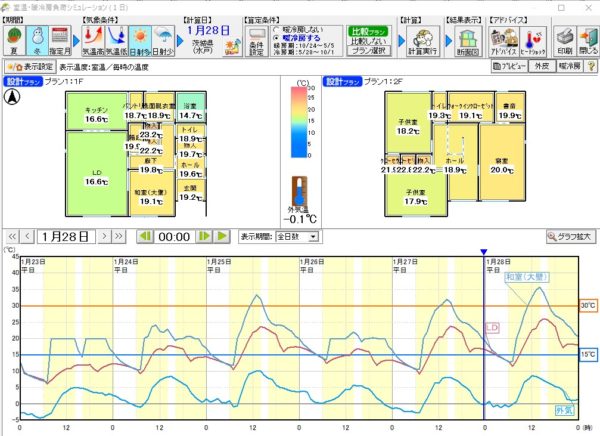Click the 2F 設計プラン blue label

[342, 81]
